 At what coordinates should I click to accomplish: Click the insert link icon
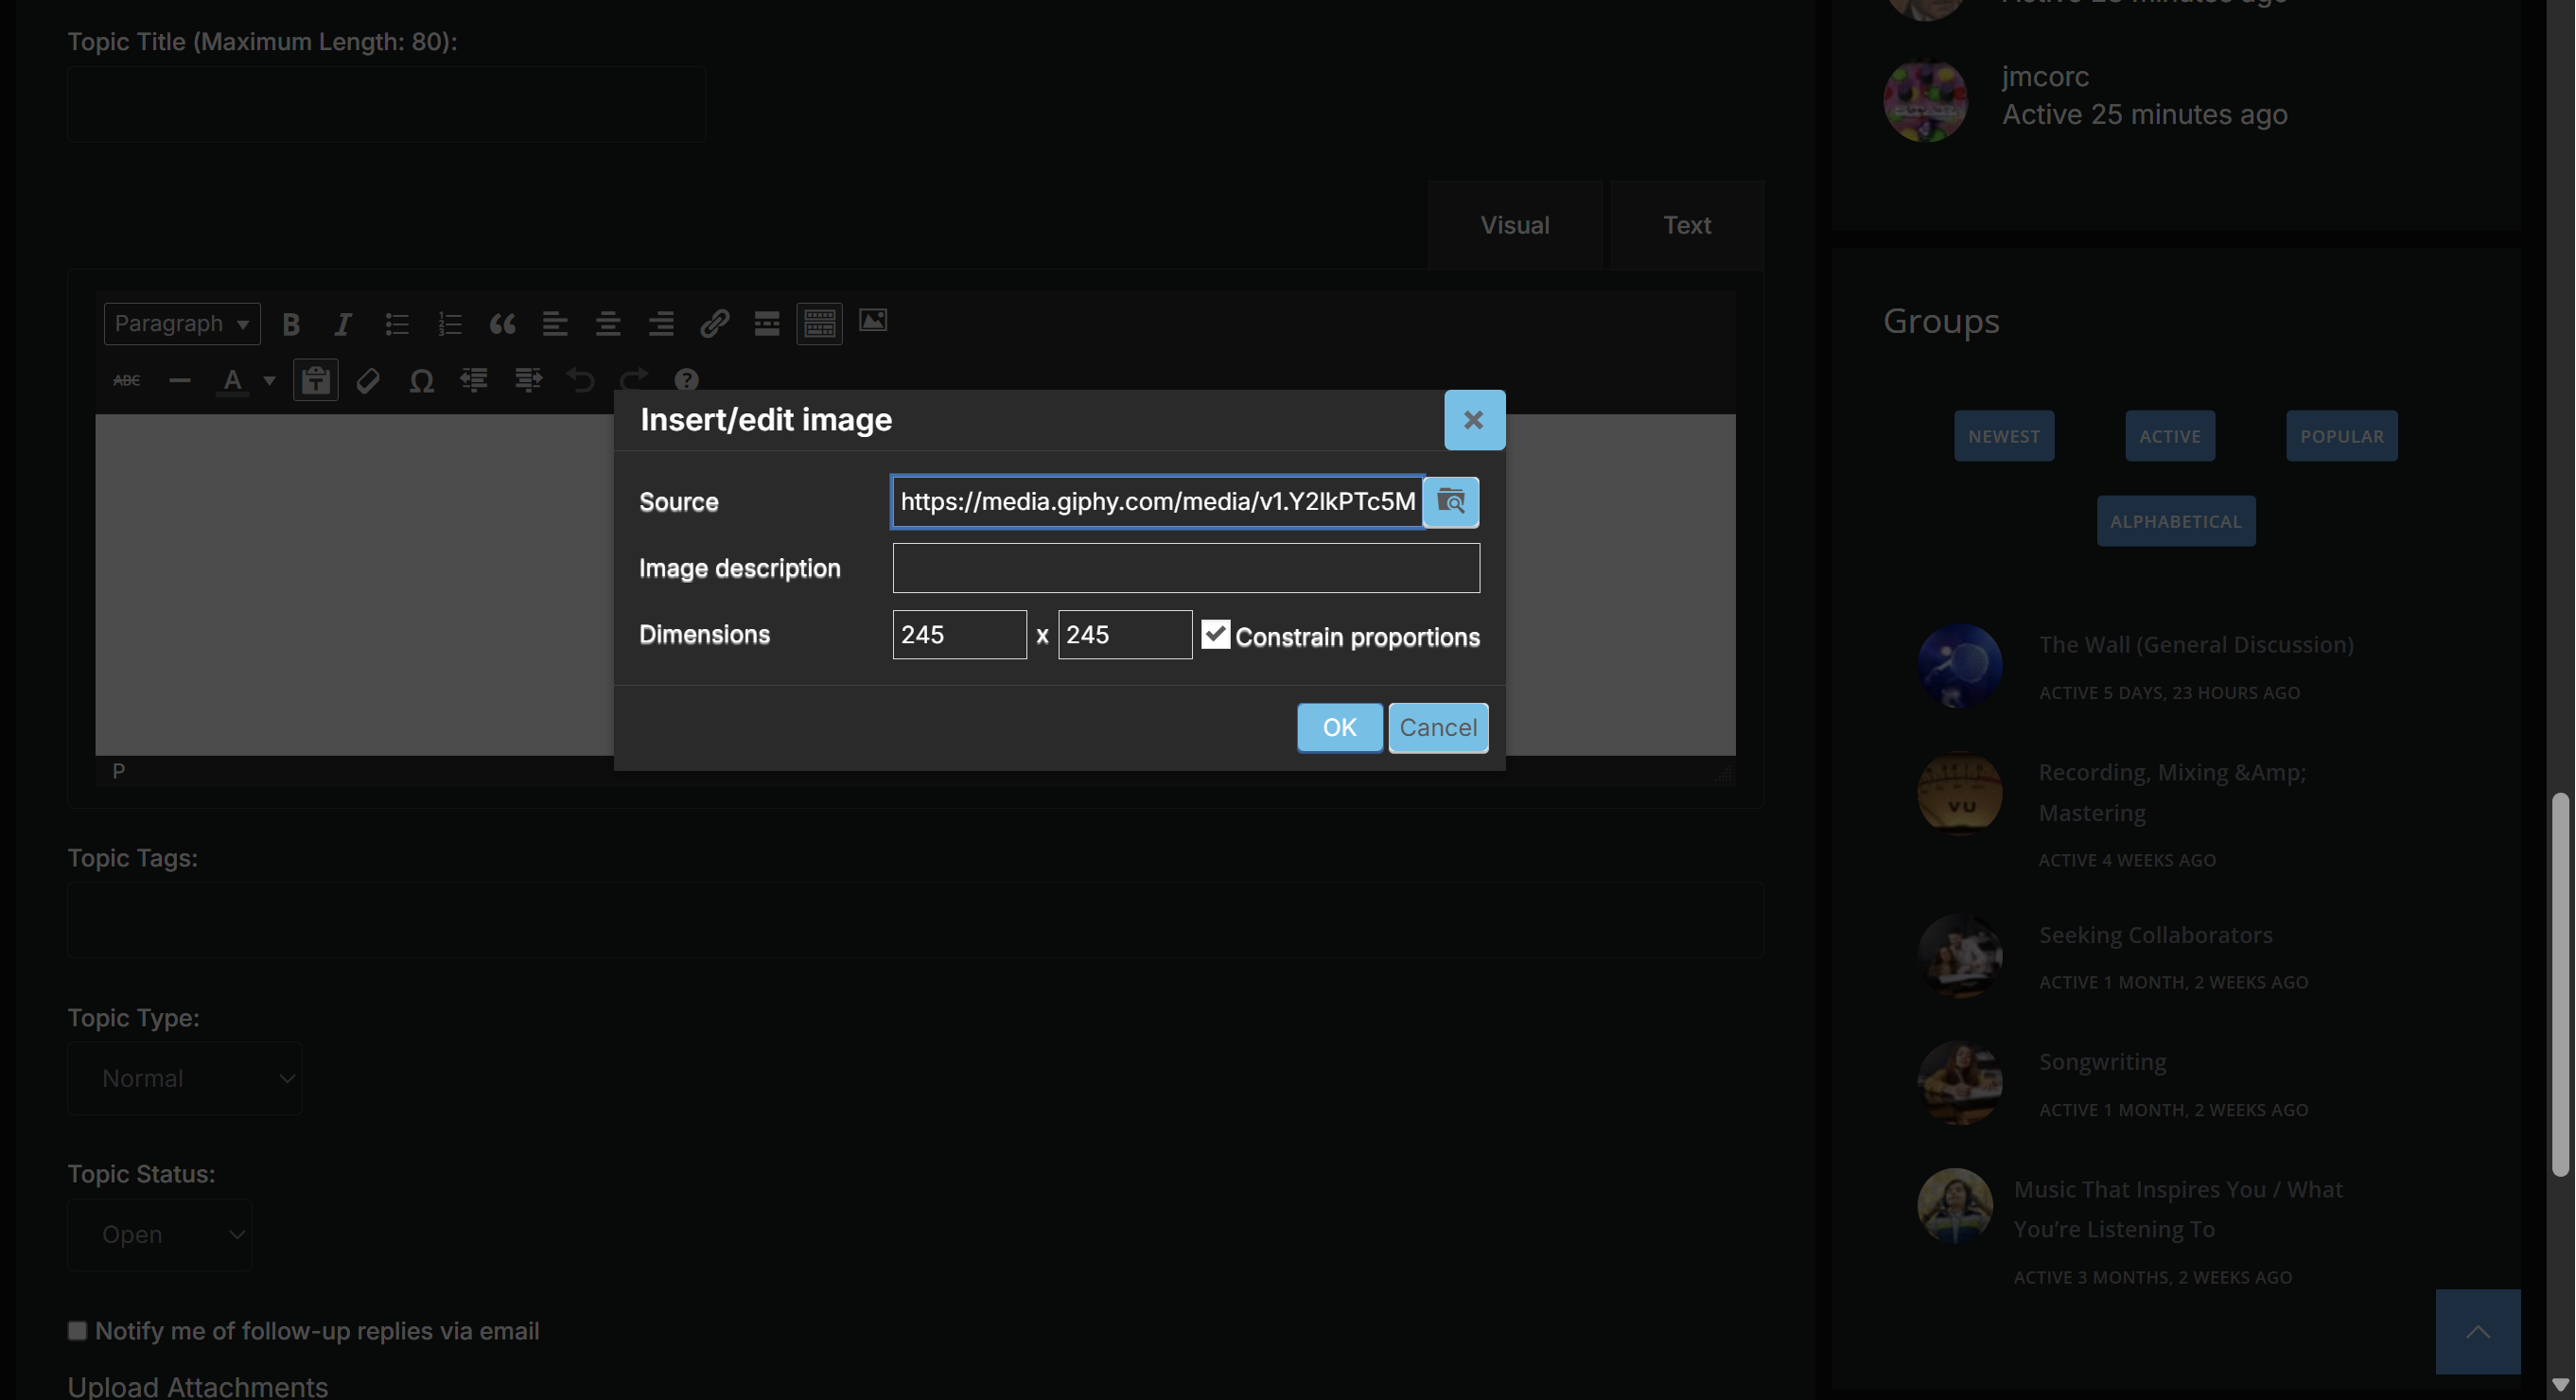point(714,324)
